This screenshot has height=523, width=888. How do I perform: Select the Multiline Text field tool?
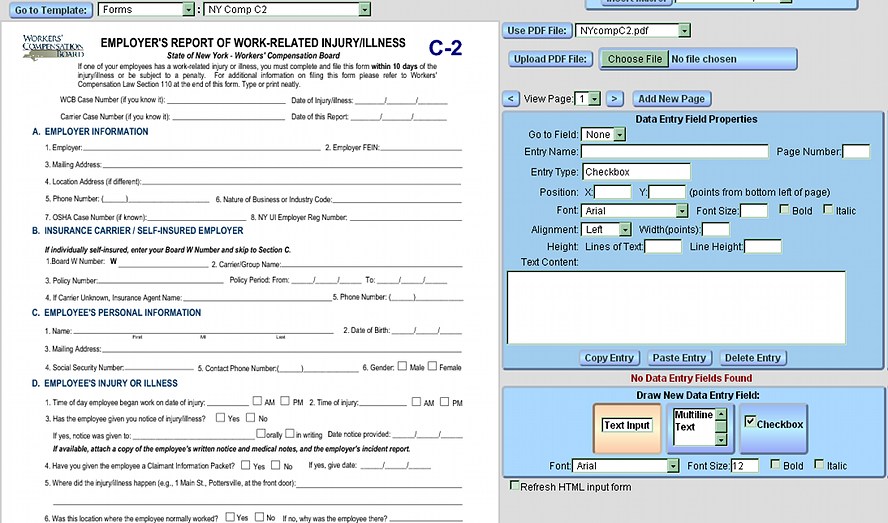click(700, 428)
